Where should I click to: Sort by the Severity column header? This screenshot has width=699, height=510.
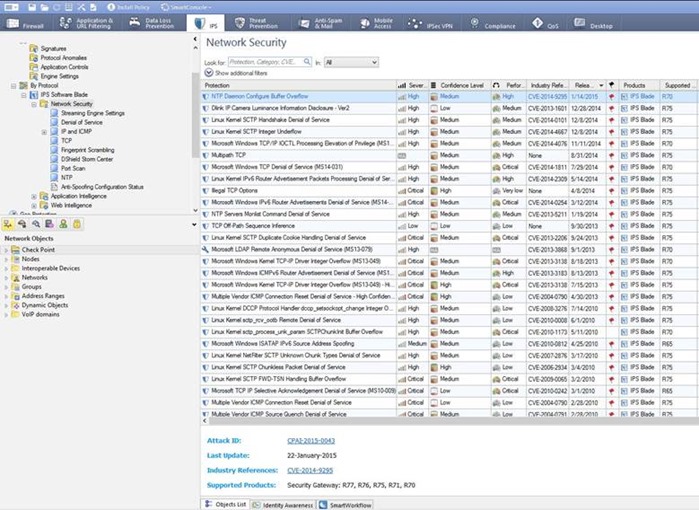[412, 85]
